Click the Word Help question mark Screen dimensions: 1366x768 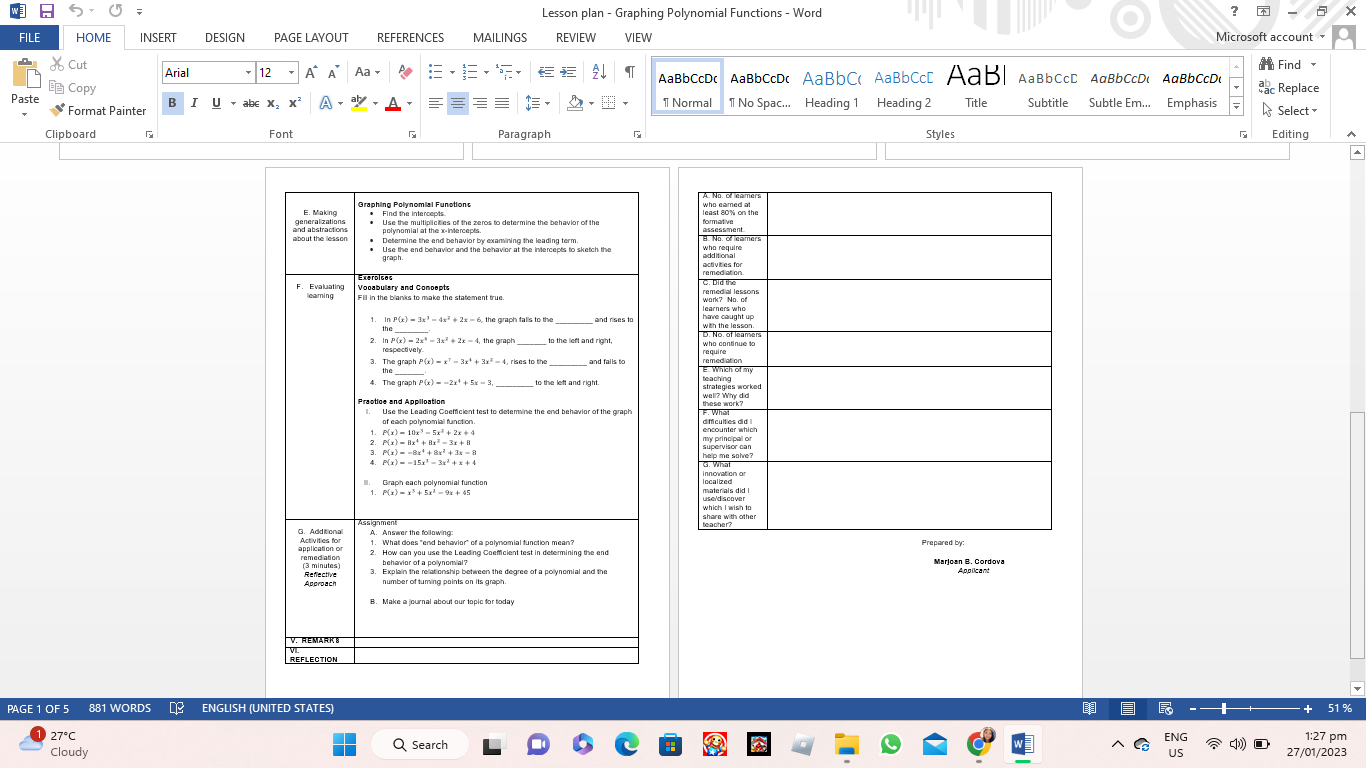click(x=1236, y=12)
